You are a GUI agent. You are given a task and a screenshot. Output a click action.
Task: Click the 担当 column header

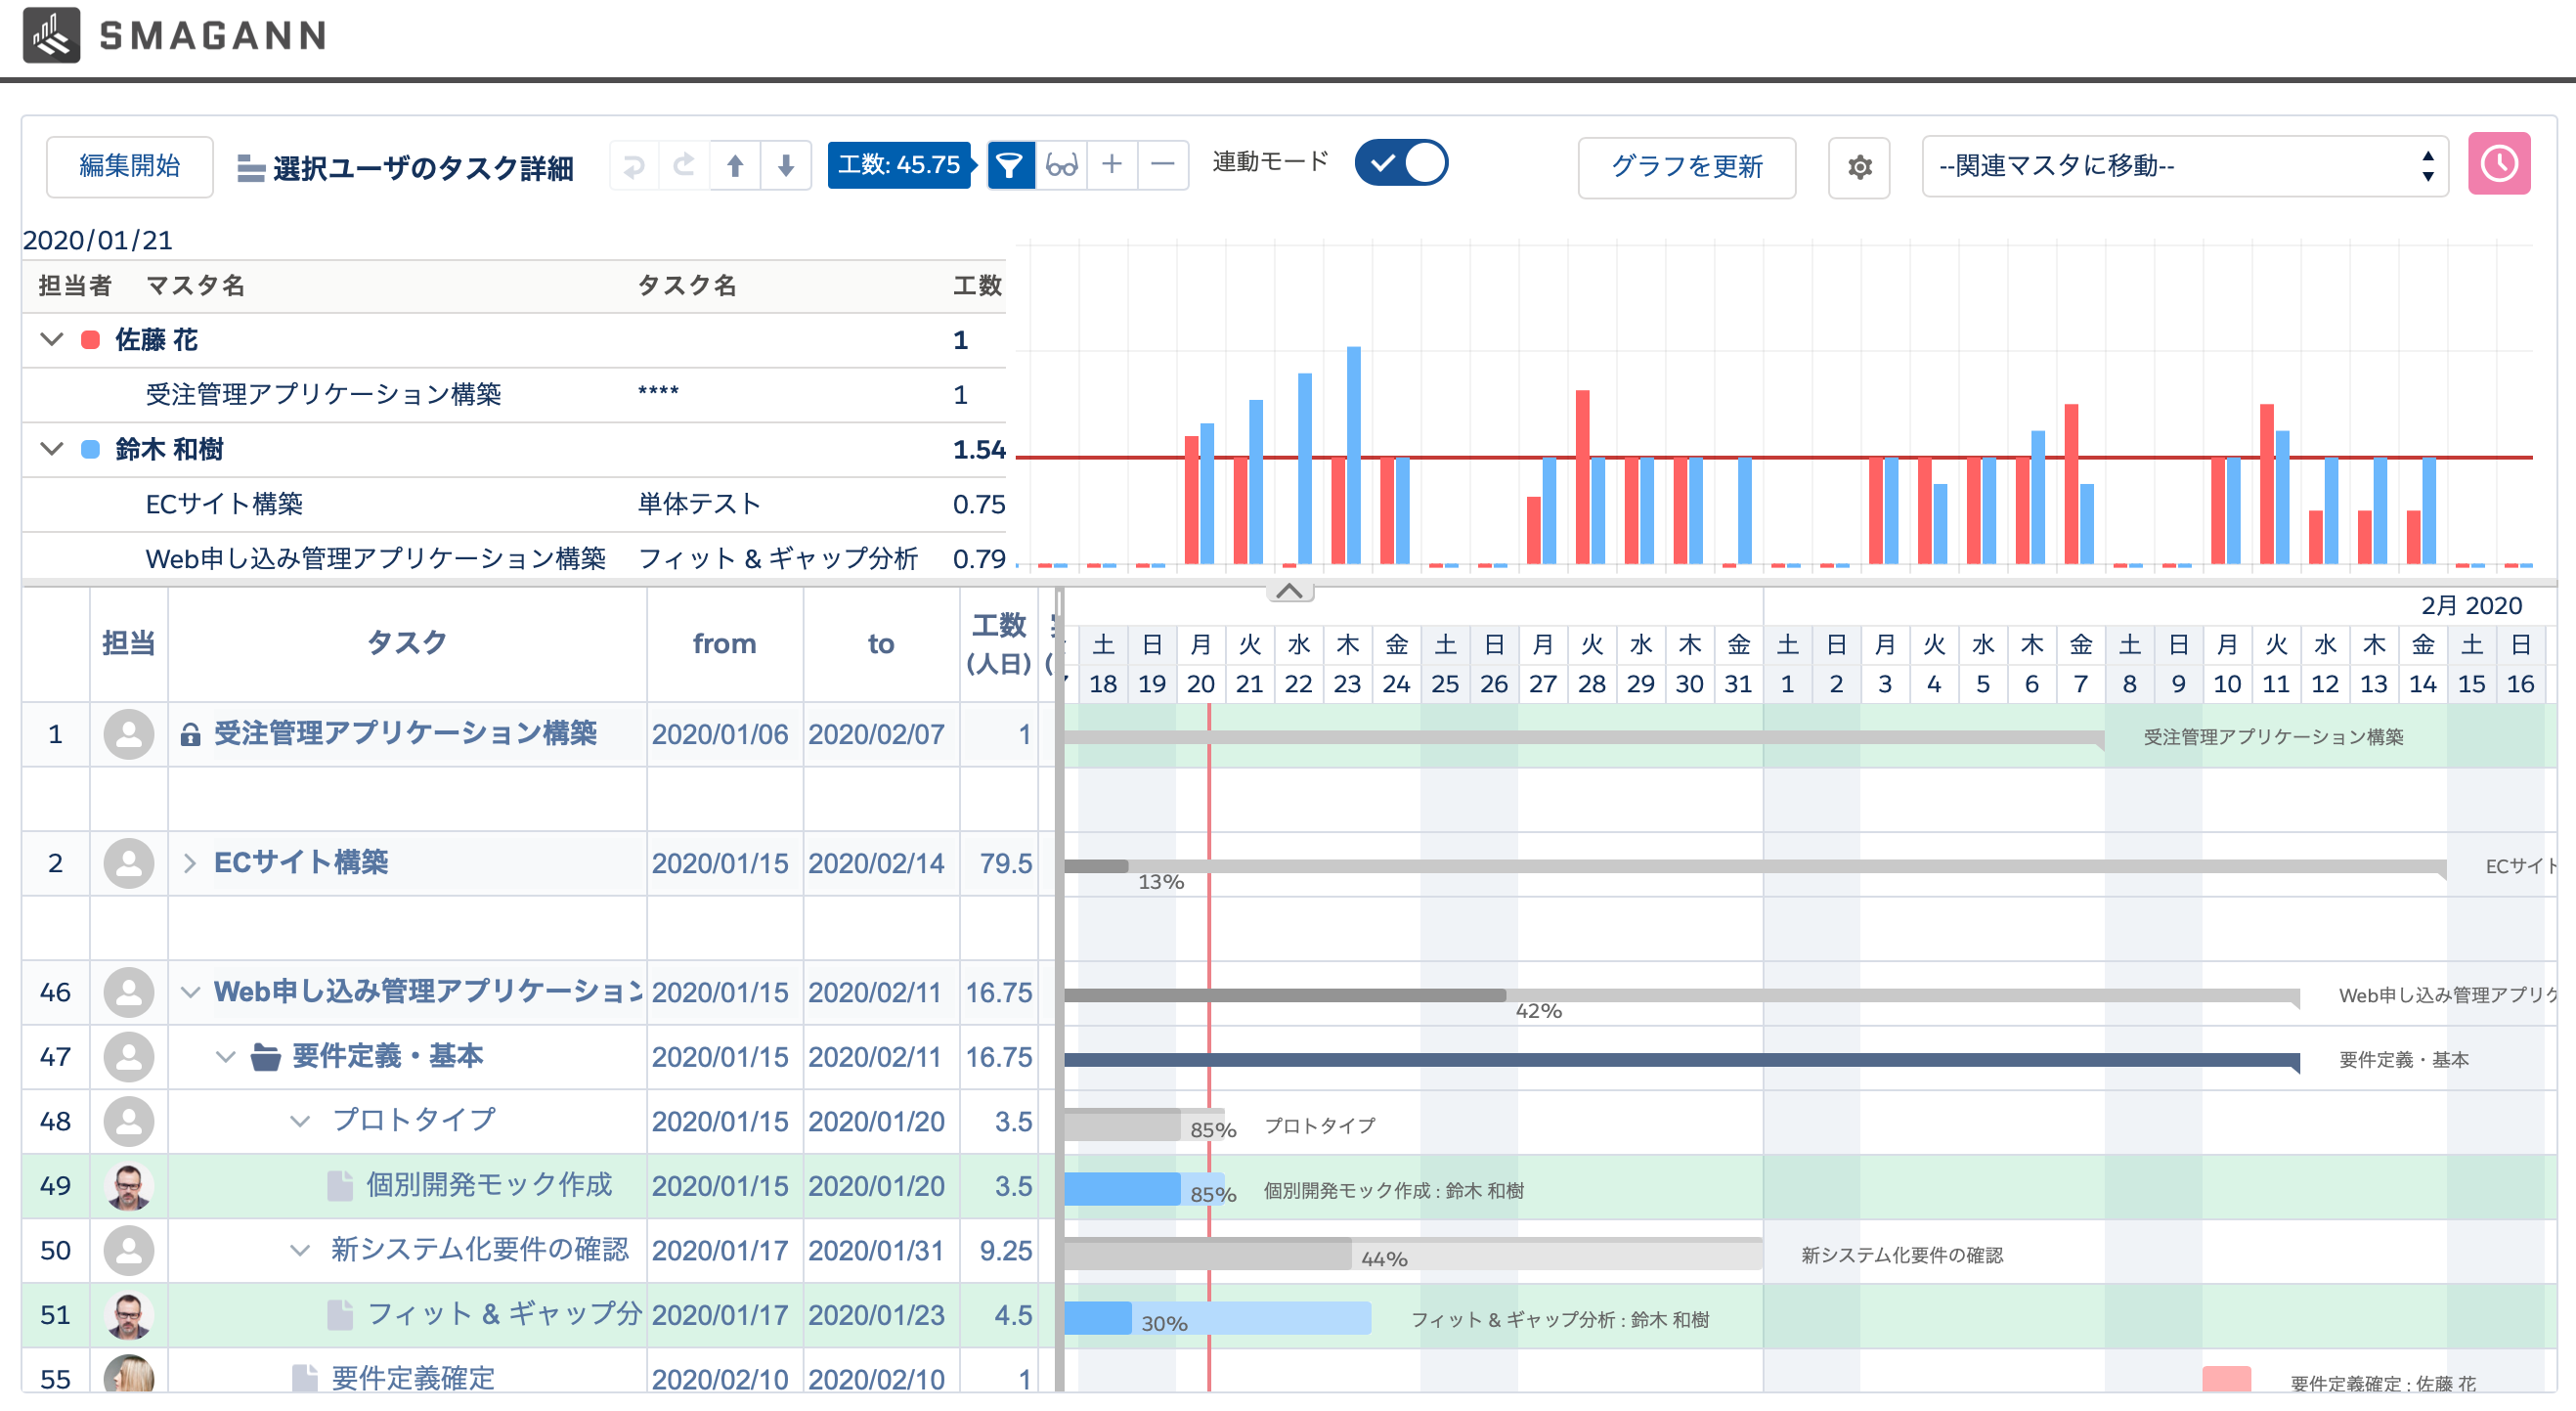click(129, 643)
